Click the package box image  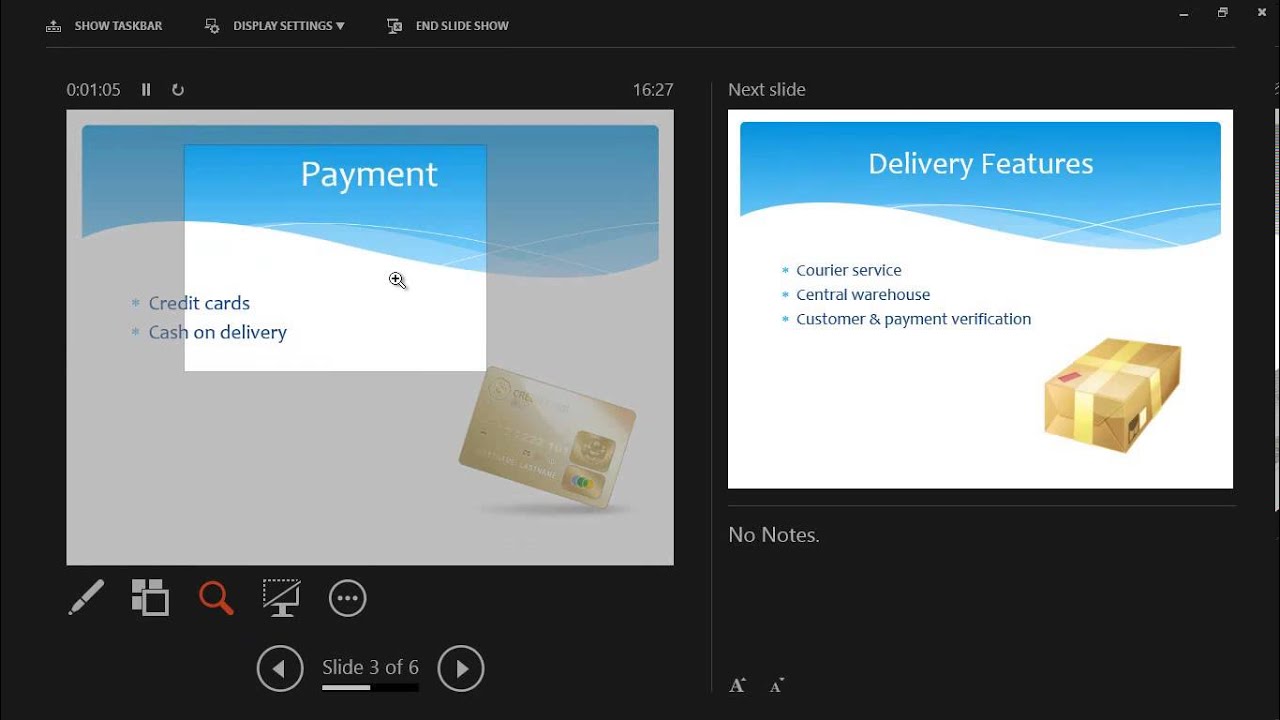[1112, 395]
